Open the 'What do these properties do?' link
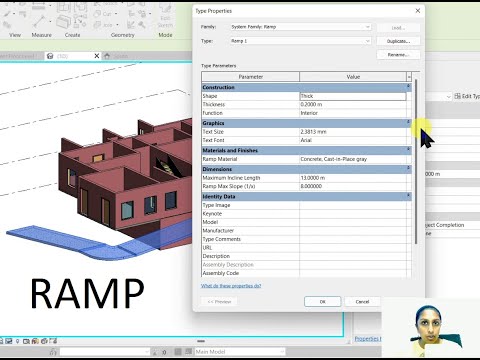The width and height of the screenshot is (480, 360). point(231,286)
